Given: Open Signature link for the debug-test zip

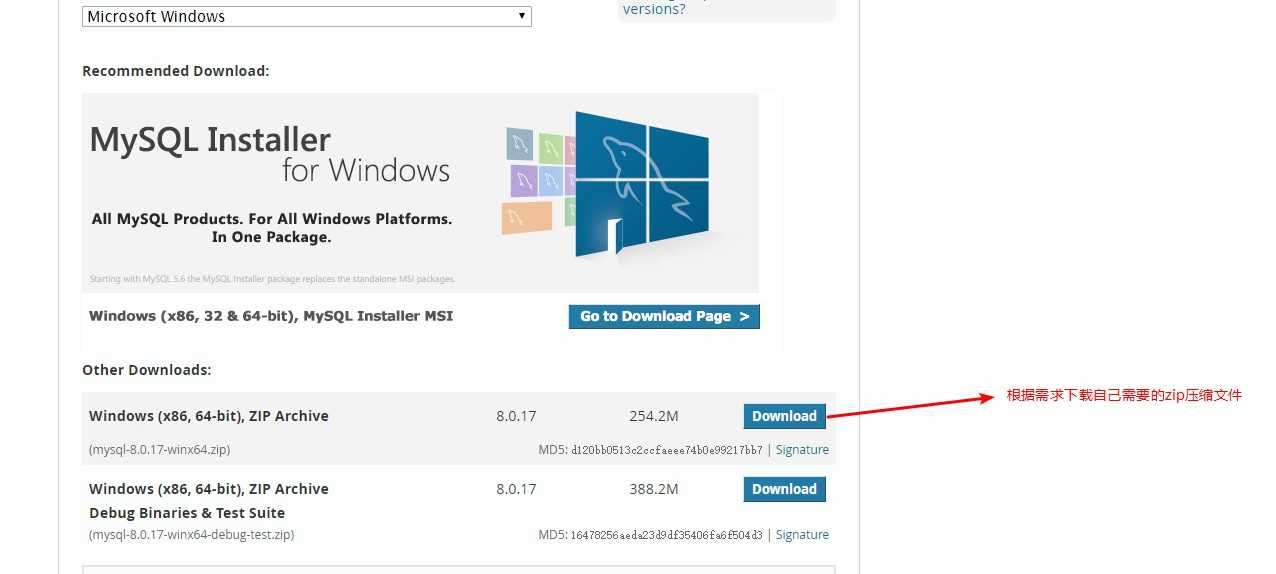Looking at the screenshot, I should pos(802,535).
